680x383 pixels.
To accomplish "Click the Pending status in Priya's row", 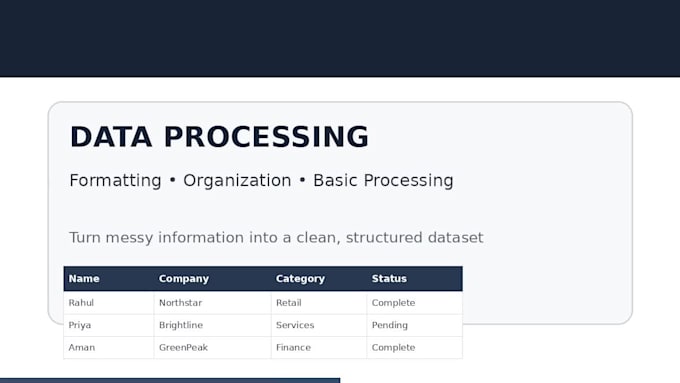I will (x=415, y=325).
